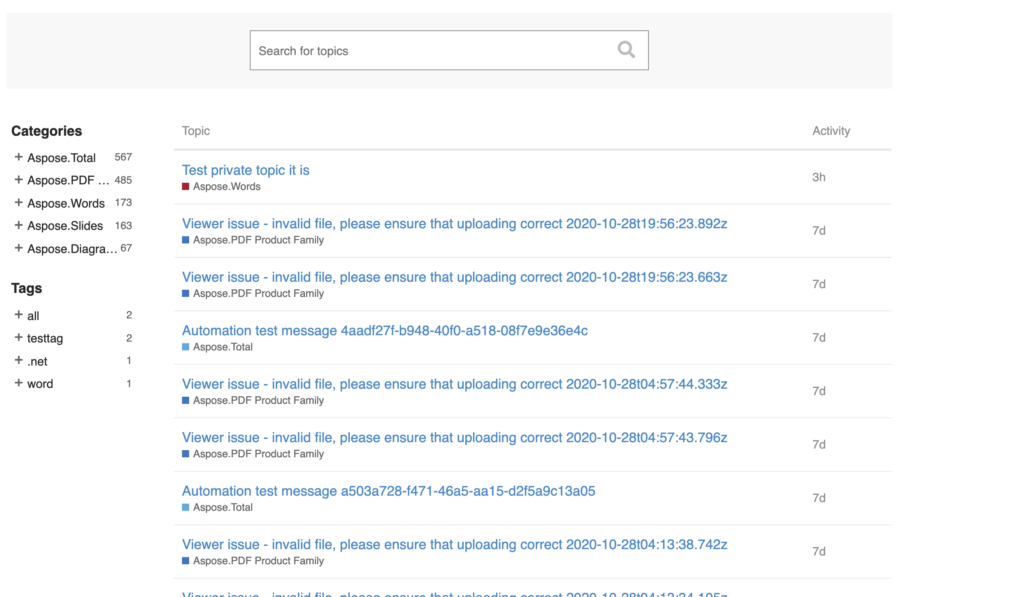
Task: Filter by the word tag label
Action: tap(40, 384)
